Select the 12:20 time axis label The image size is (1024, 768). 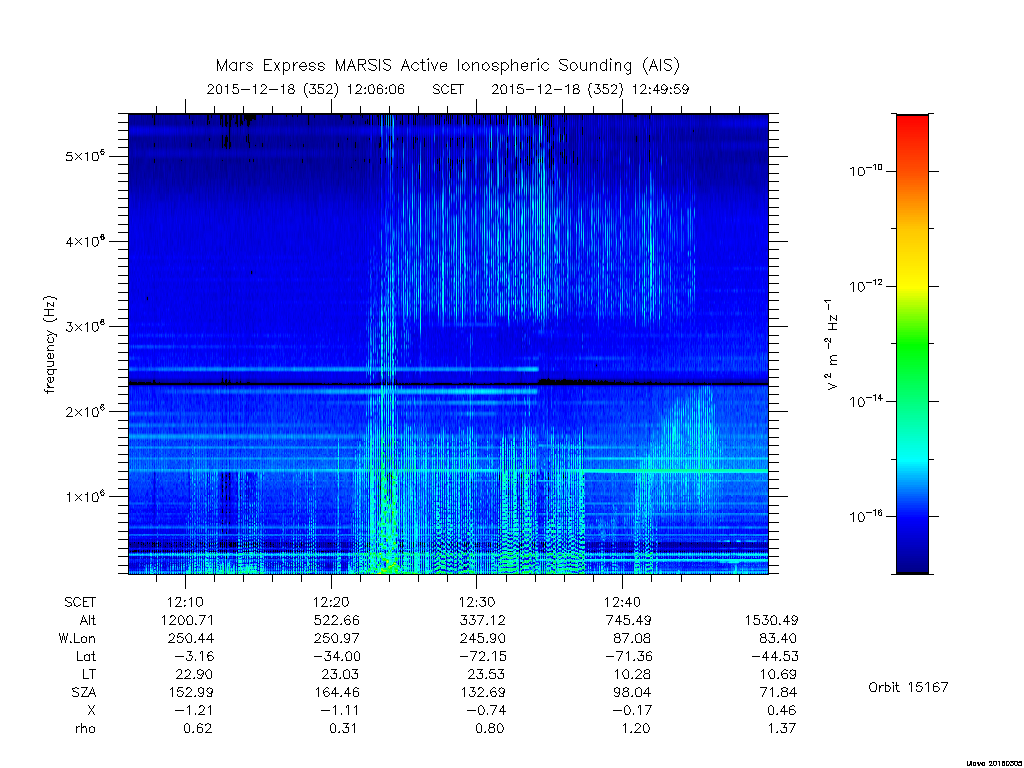[331, 601]
